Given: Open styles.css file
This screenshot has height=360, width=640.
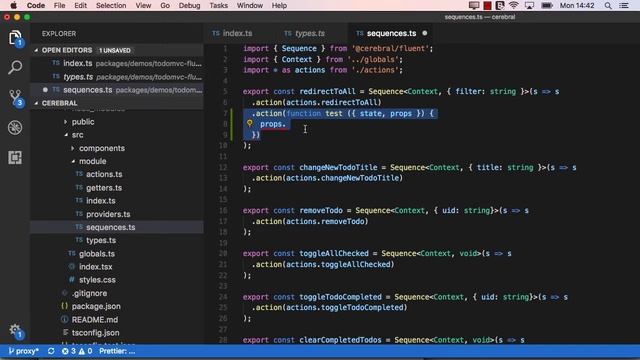Looking at the screenshot, I should click(97, 280).
